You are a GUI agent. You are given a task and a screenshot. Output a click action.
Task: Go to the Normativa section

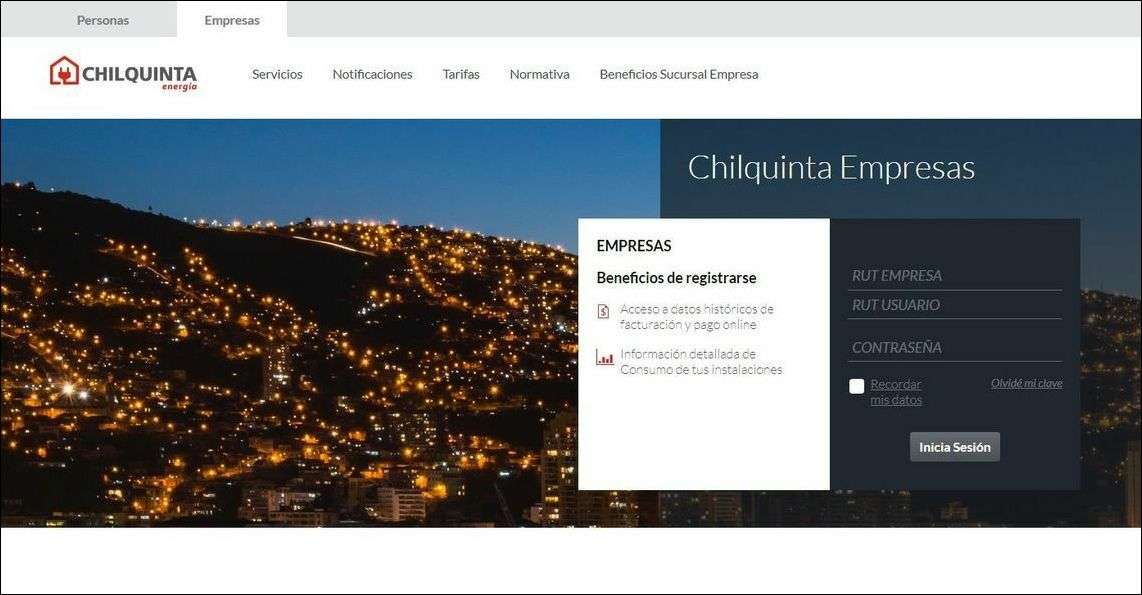[x=540, y=74]
